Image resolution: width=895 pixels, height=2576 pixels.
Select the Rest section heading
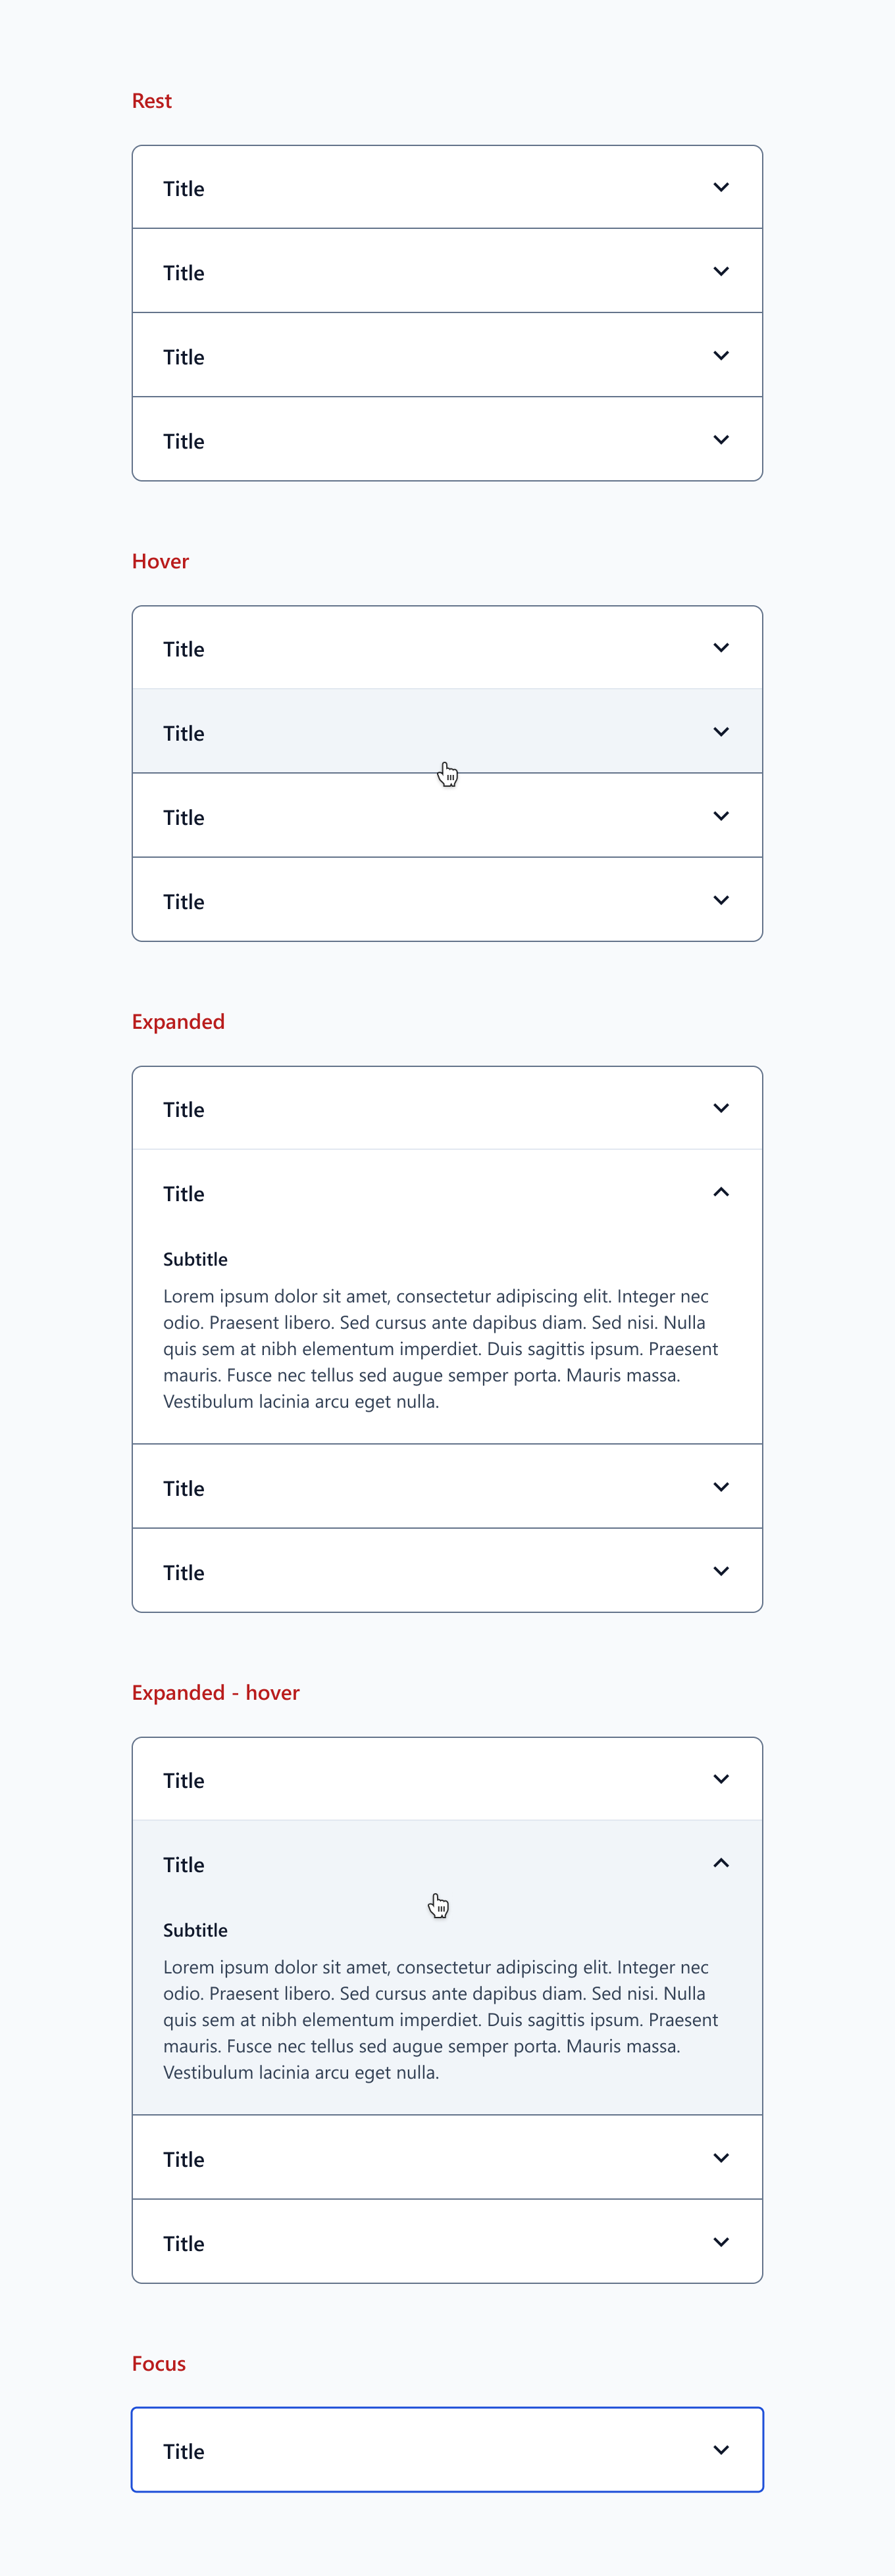[152, 101]
